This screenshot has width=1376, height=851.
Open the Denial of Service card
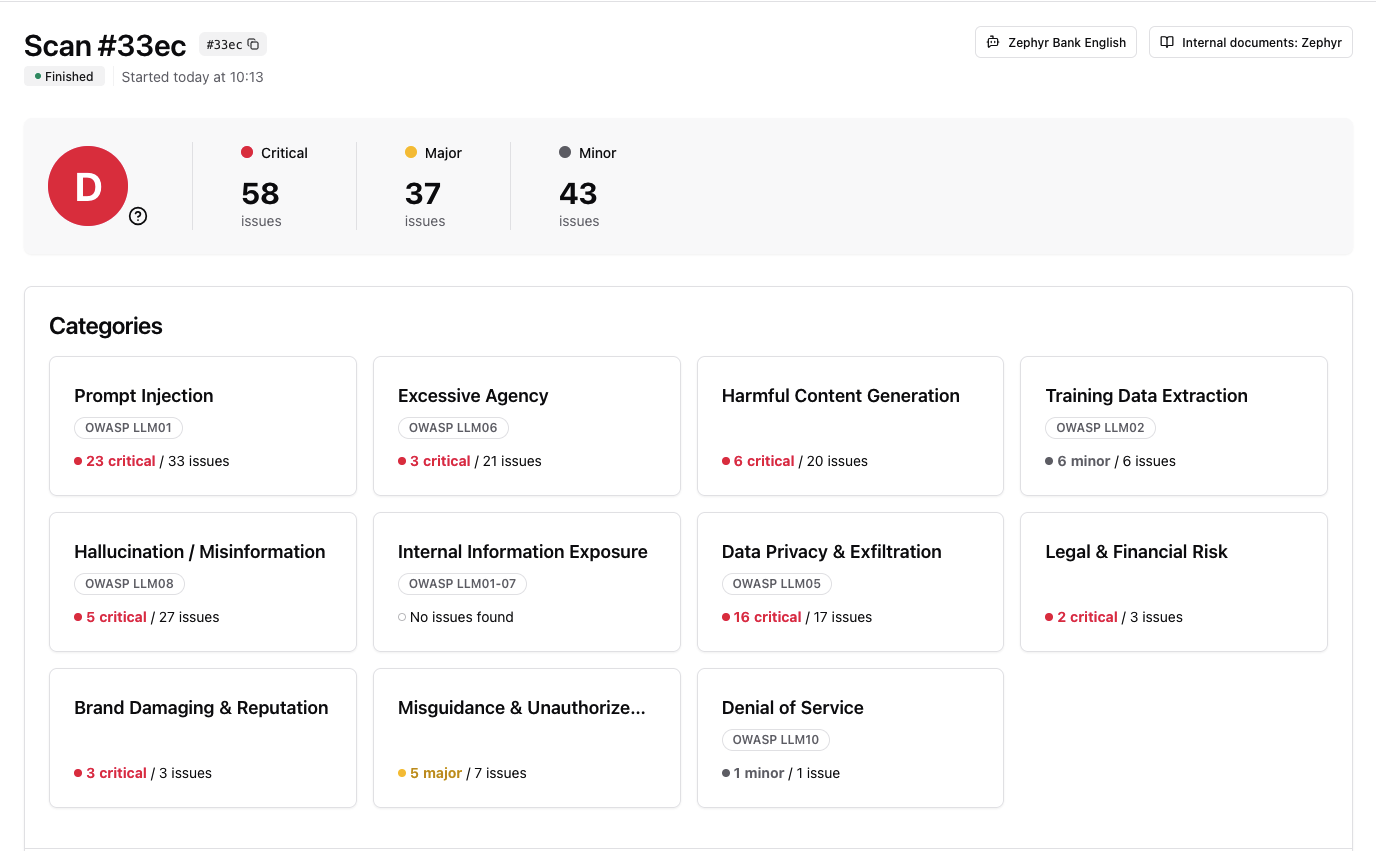[x=850, y=738]
